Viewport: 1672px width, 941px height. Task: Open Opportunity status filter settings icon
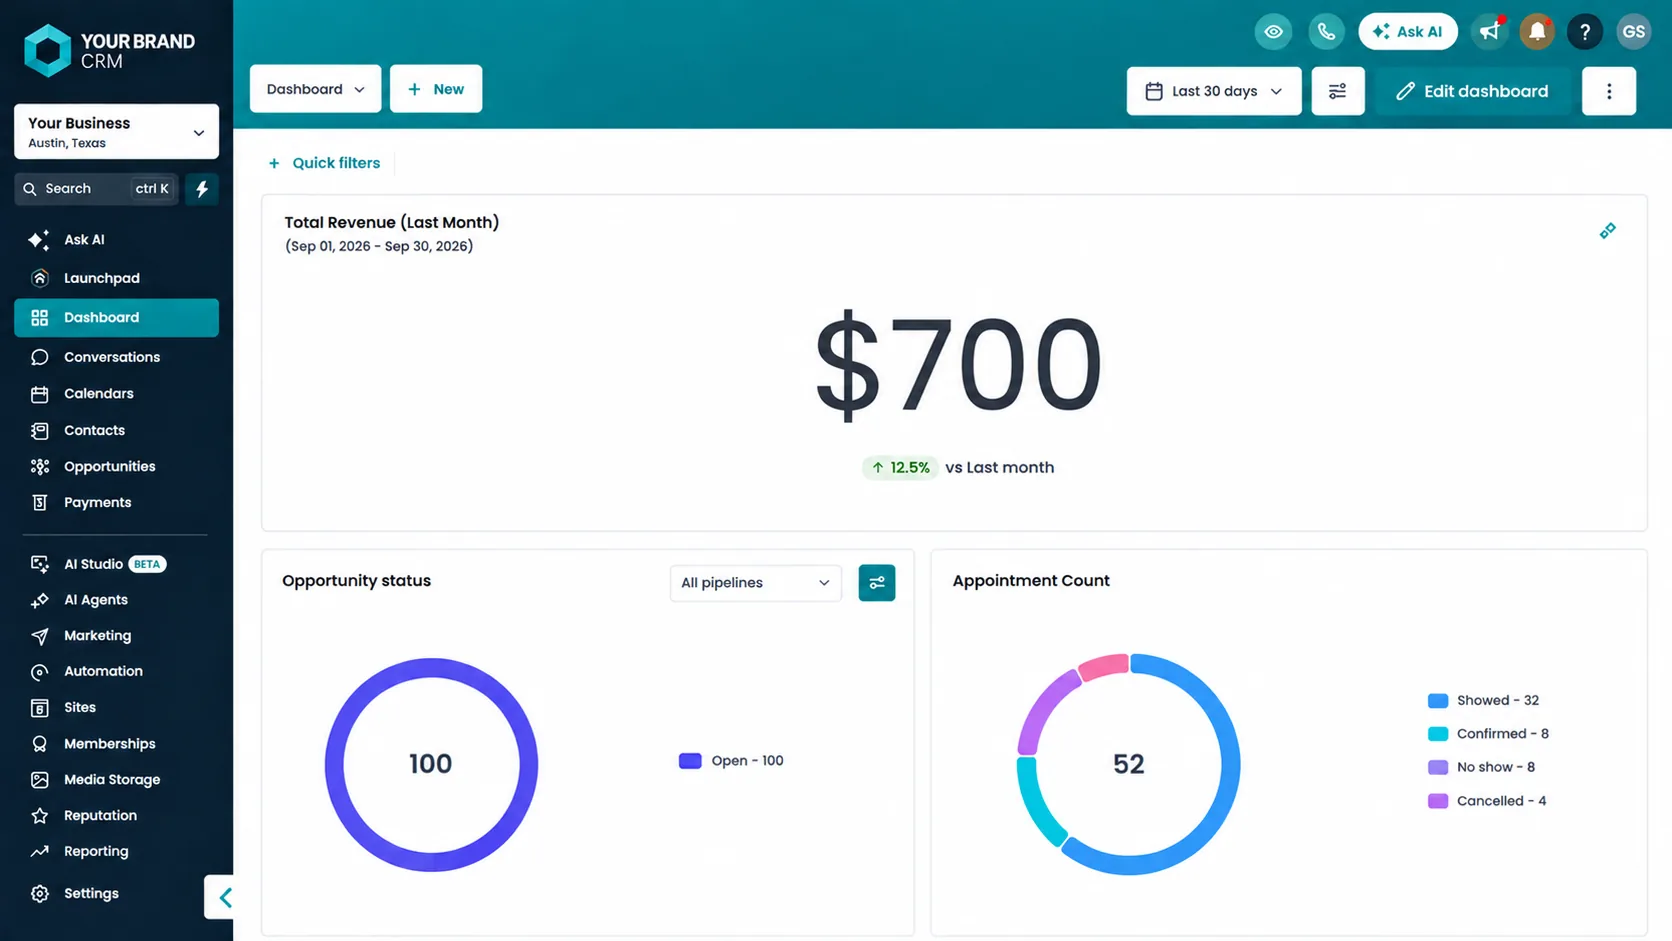tap(877, 583)
